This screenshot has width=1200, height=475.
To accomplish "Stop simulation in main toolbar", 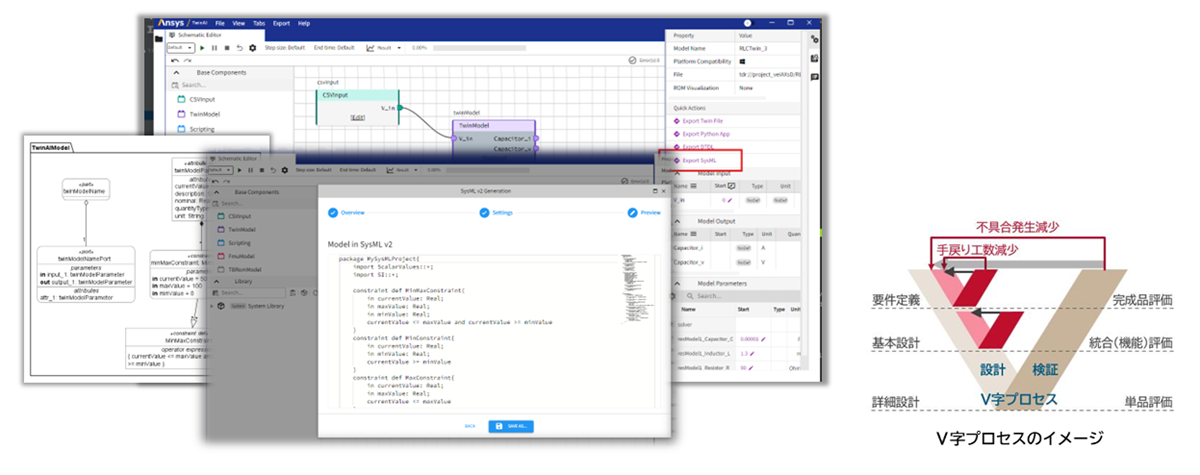I will pos(227,47).
